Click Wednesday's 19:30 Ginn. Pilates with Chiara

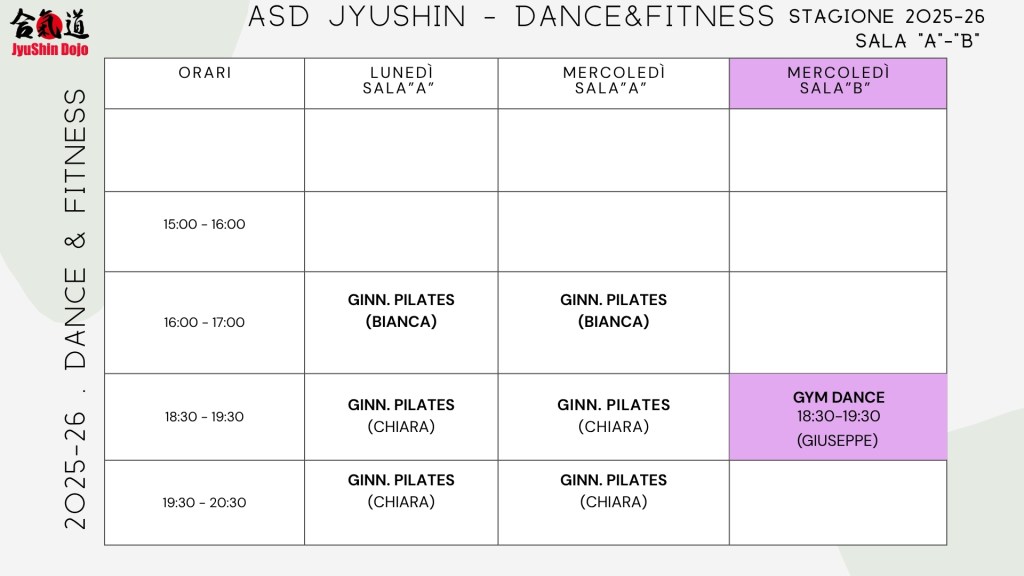613,491
